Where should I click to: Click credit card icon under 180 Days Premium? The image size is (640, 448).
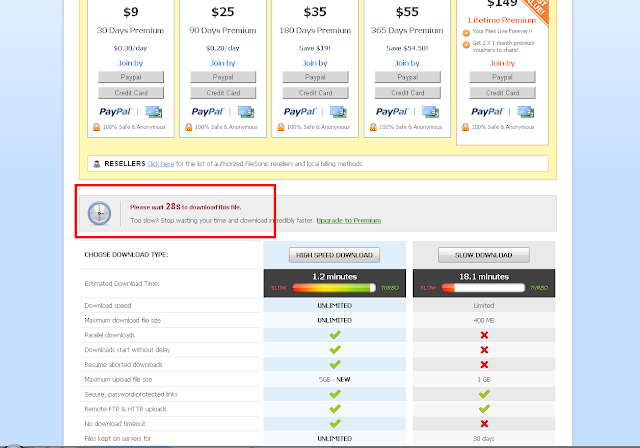pyautogui.click(x=338, y=111)
